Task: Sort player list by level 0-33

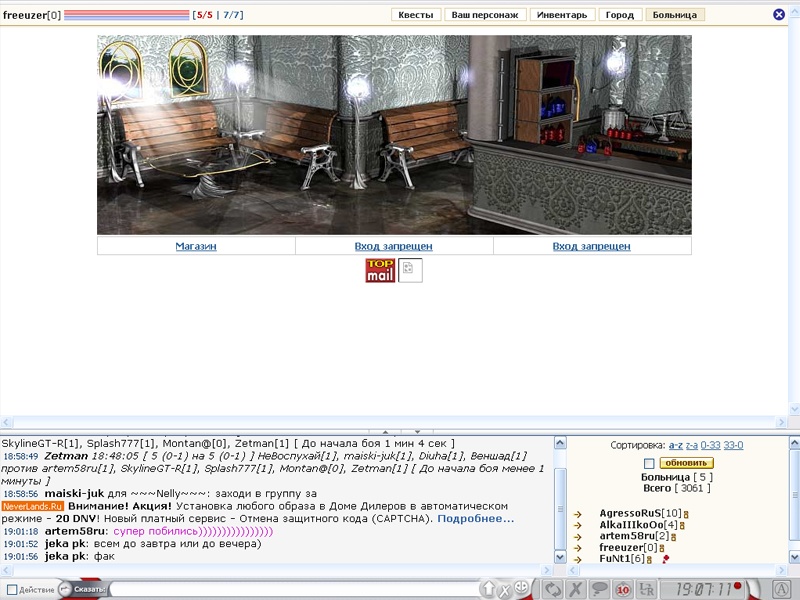Action: 710,445
